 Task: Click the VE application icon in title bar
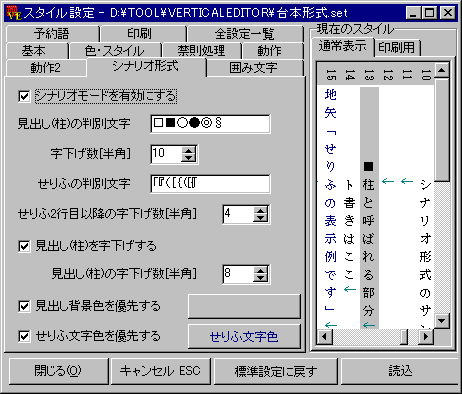[14, 13]
